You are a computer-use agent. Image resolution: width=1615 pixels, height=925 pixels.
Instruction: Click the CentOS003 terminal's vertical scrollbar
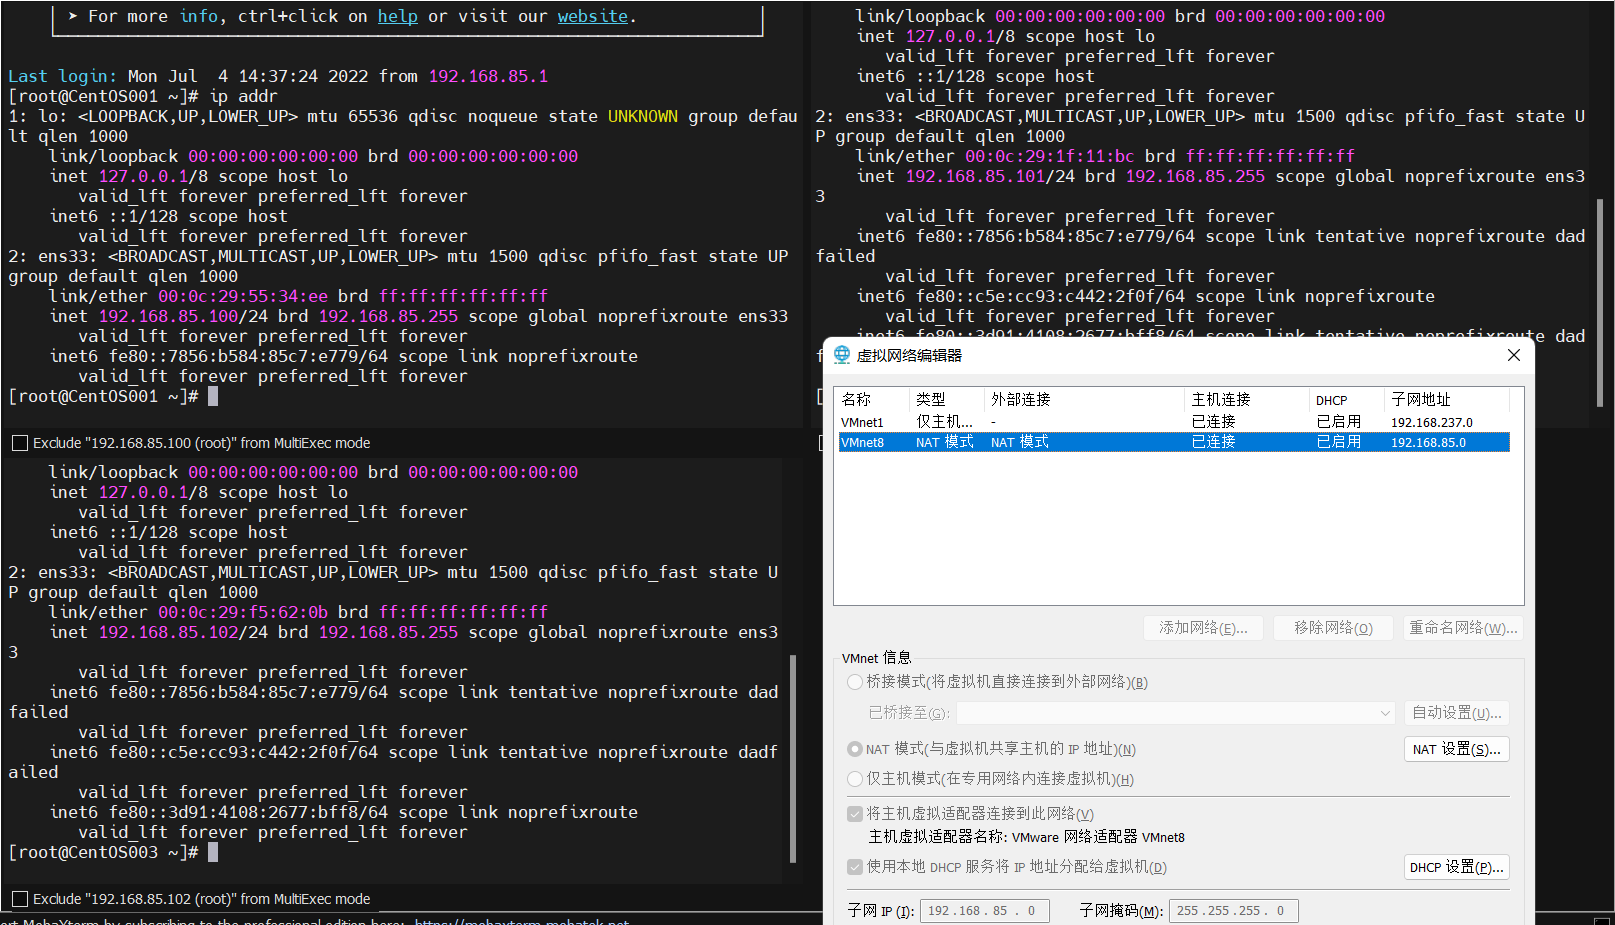click(793, 758)
